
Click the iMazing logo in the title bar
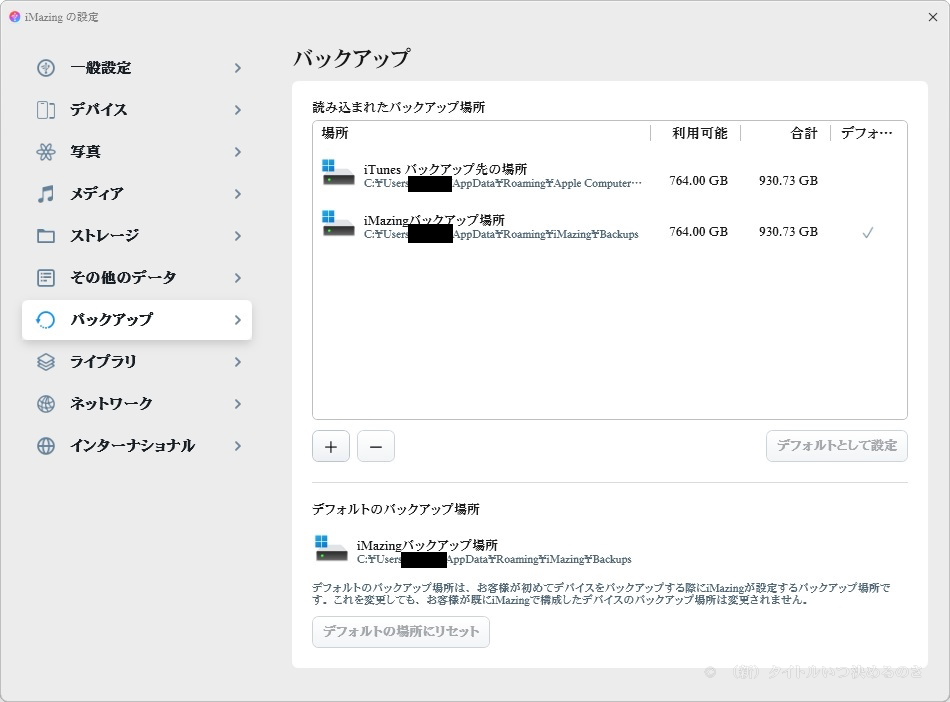(x=15, y=17)
